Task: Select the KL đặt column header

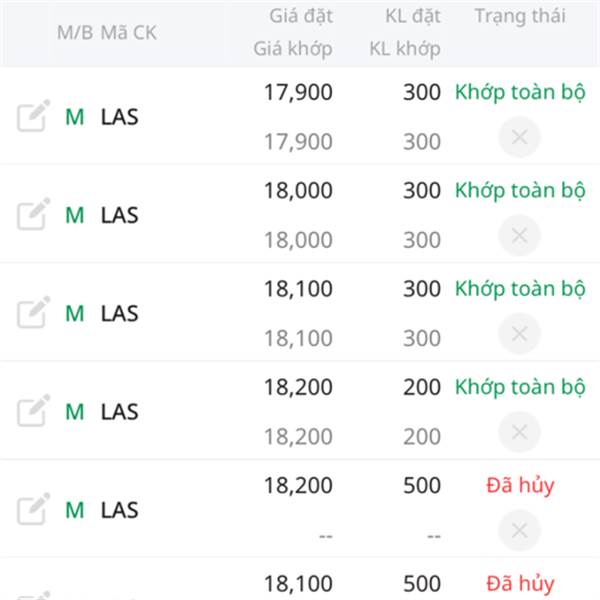Action: [413, 16]
